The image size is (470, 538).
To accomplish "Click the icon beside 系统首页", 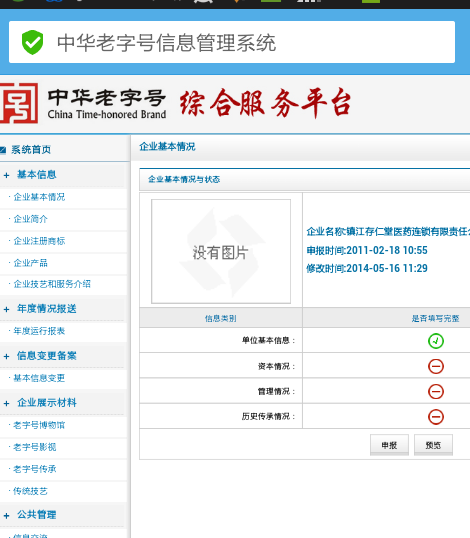I will click(x=3, y=150).
